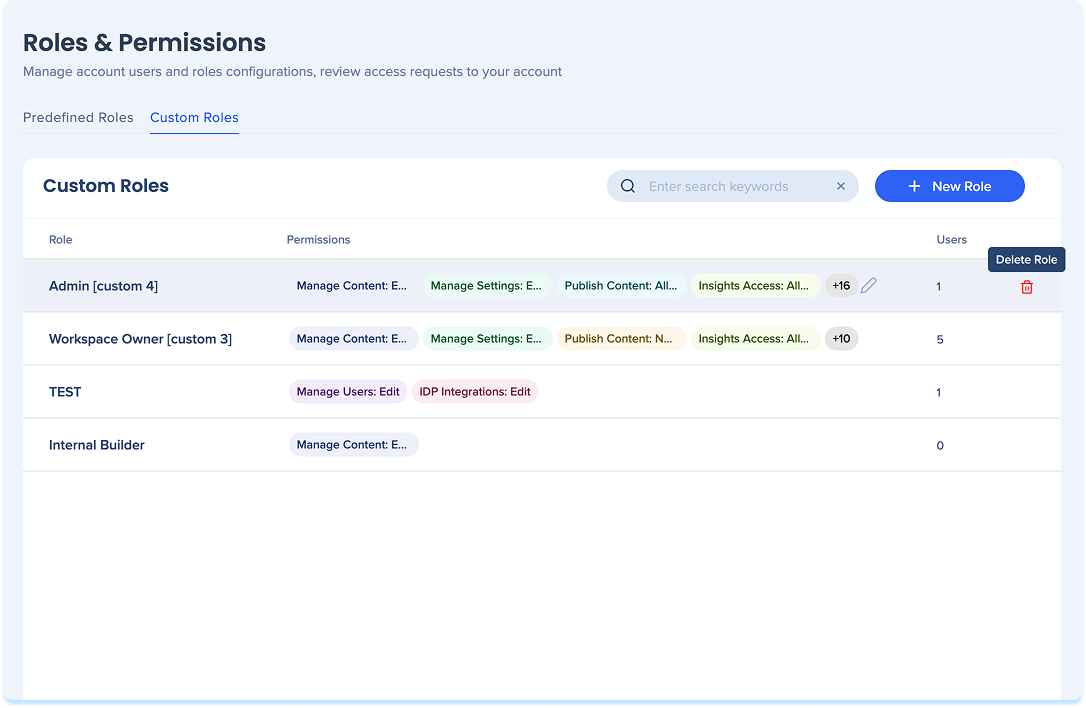Screen dimensions: 1086x708
Task: Click the Manage Users: Edit tag
Action: (x=348, y=392)
